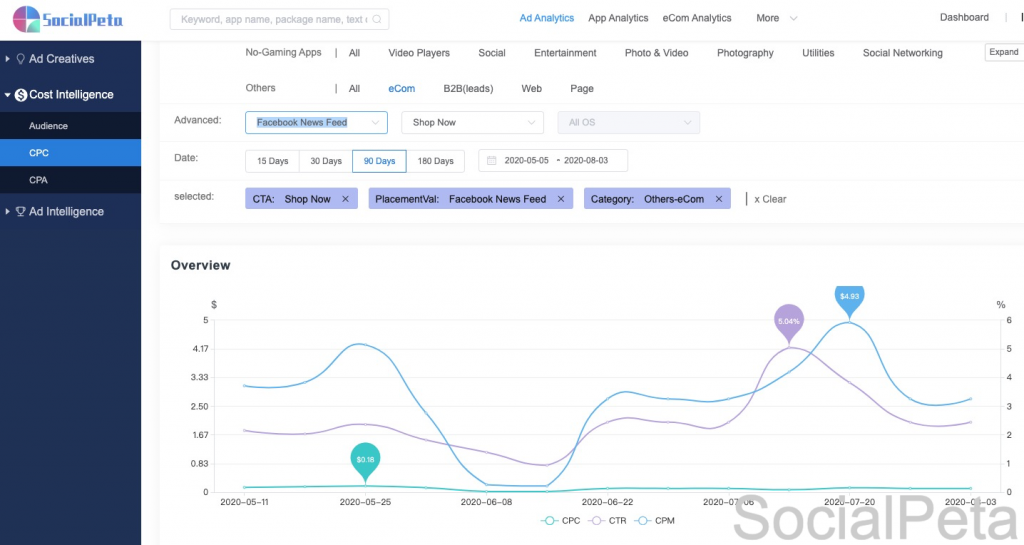The image size is (1024, 545).
Task: Open the App Analytics tab
Action: click(x=618, y=18)
